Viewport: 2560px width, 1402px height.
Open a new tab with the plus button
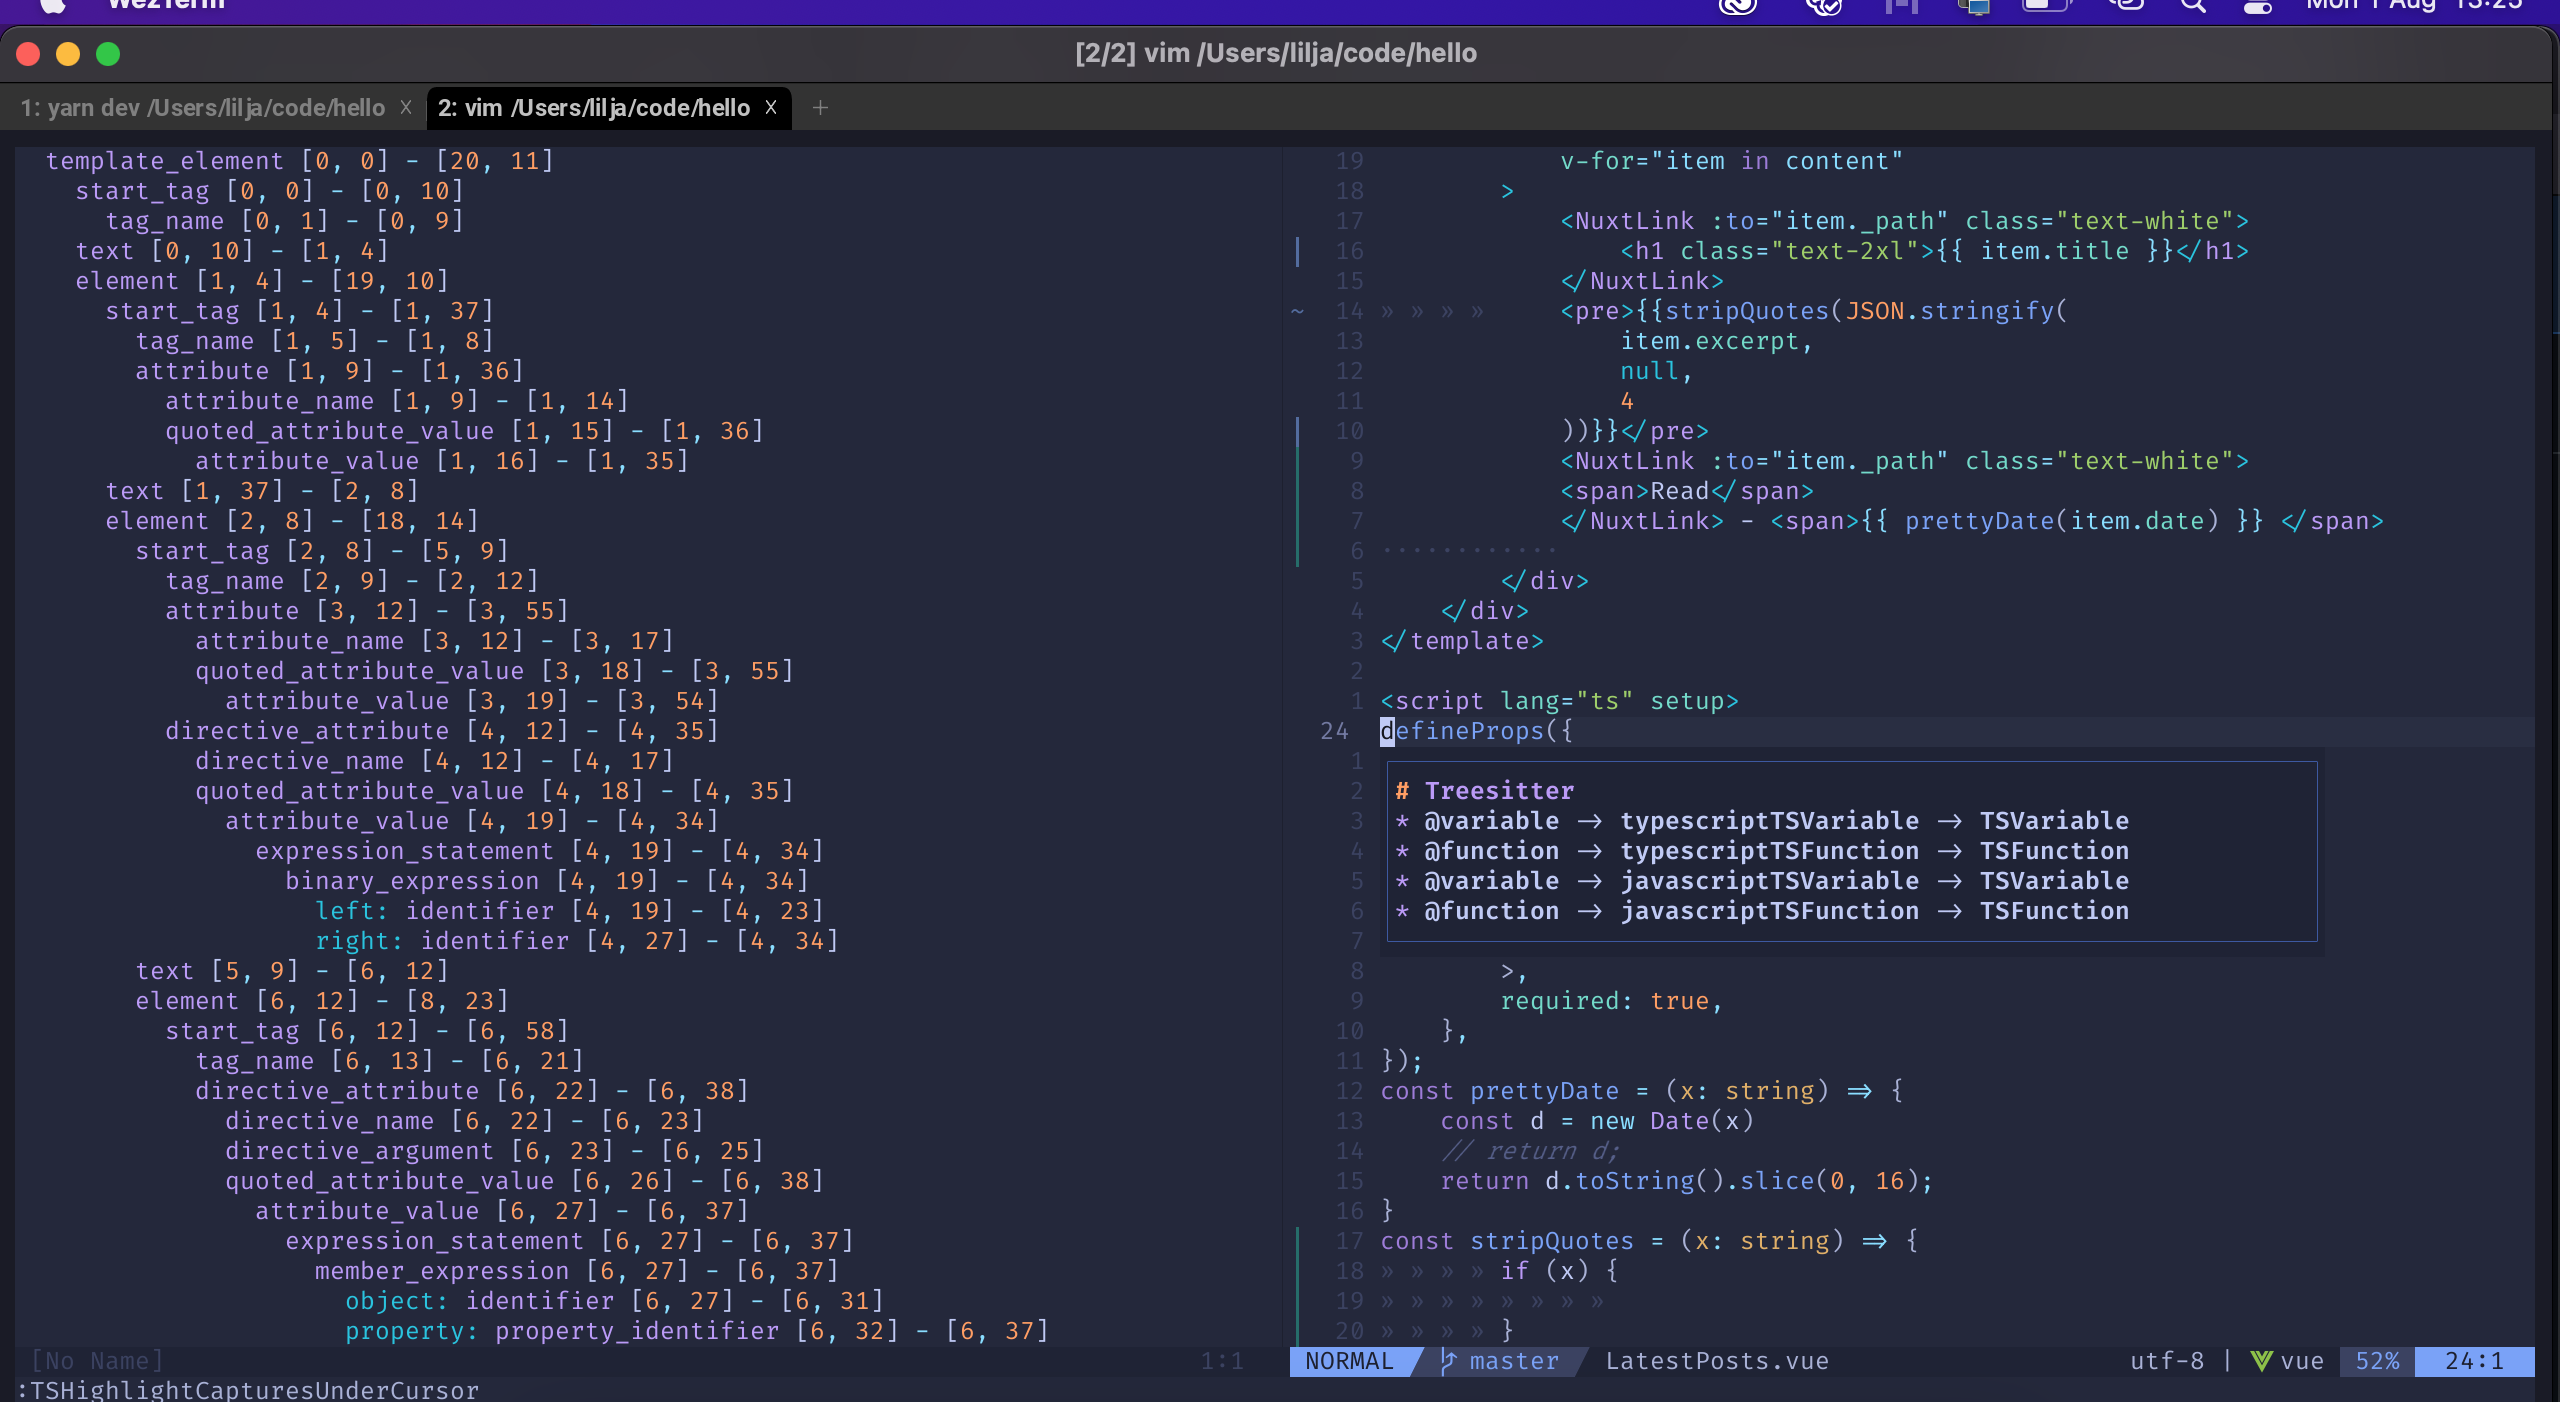(822, 108)
